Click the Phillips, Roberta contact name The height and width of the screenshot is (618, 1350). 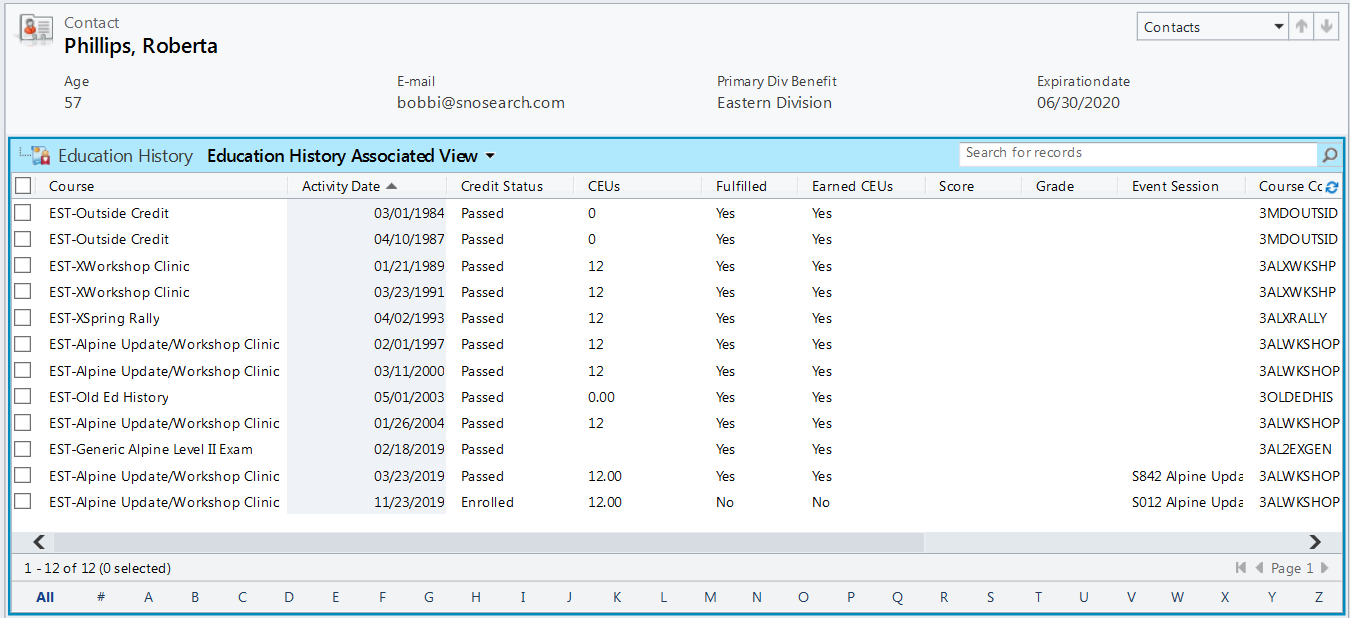(x=141, y=46)
